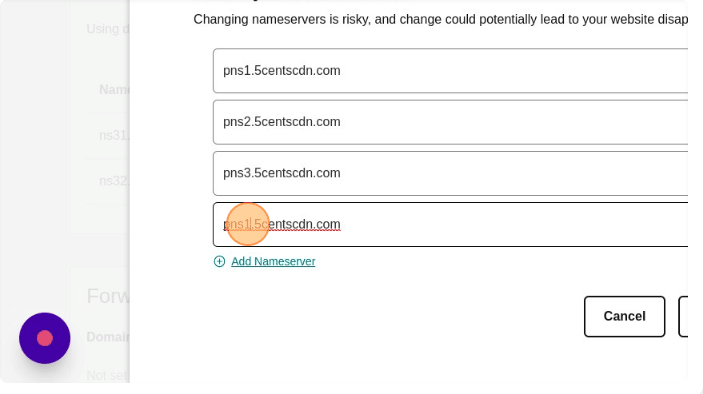Image resolution: width=703 pixels, height=394 pixels.
Task: Click the dimmed Domain label under Forwarding
Action: point(108,337)
